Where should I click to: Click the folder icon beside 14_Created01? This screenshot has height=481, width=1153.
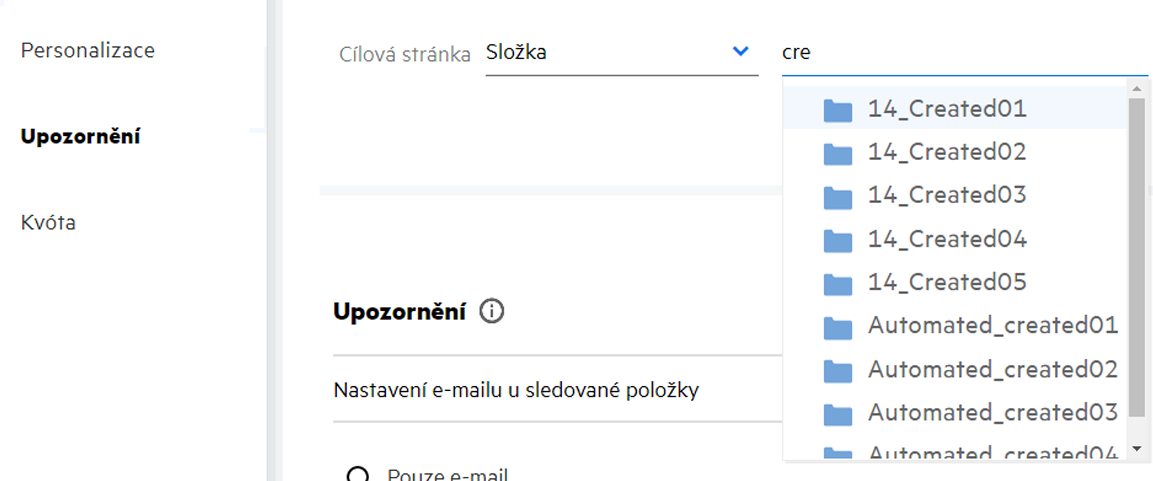[837, 110]
